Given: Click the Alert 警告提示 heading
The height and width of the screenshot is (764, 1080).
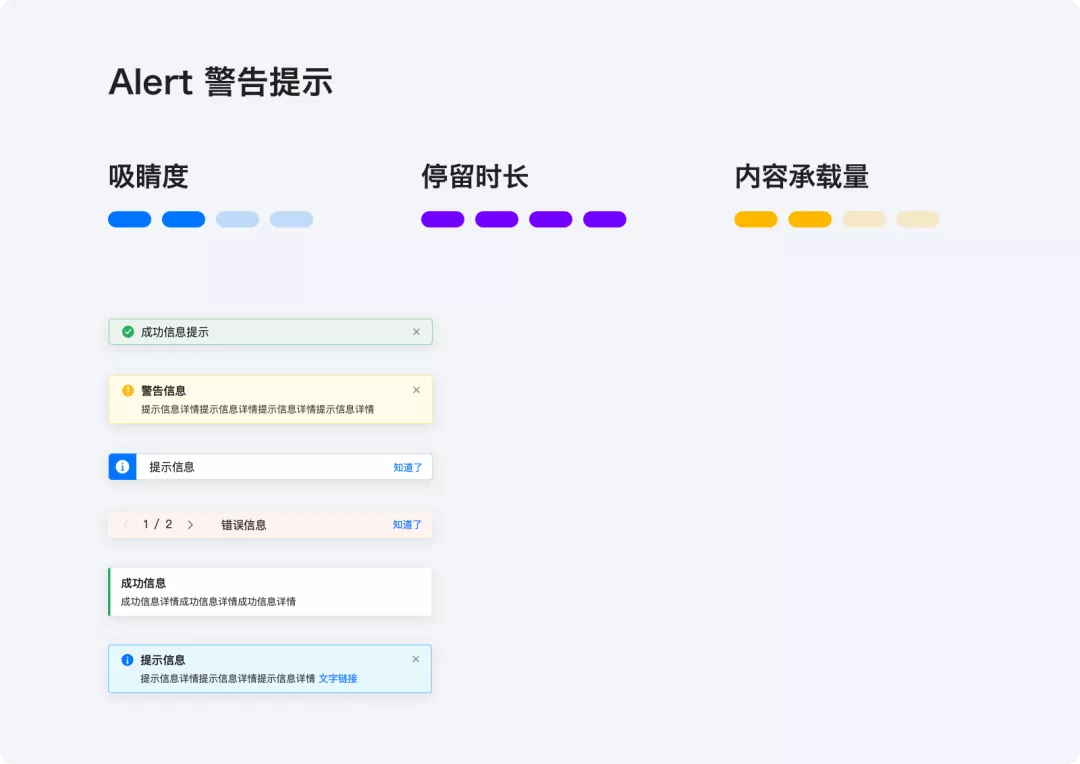Looking at the screenshot, I should pyautogui.click(x=220, y=82).
